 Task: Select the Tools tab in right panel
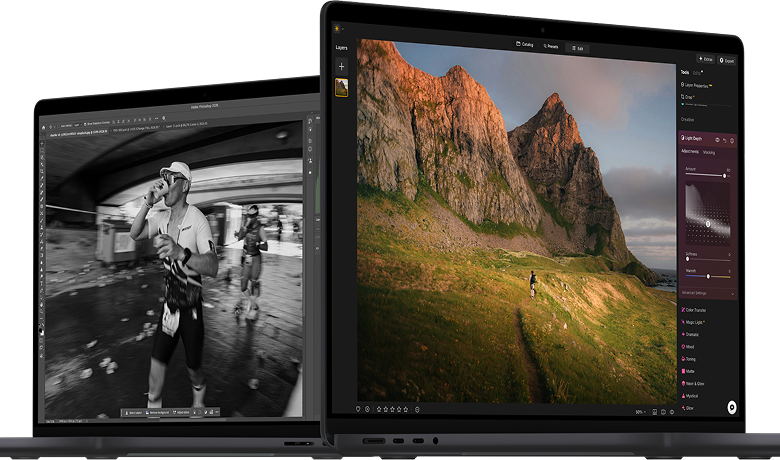coord(685,72)
